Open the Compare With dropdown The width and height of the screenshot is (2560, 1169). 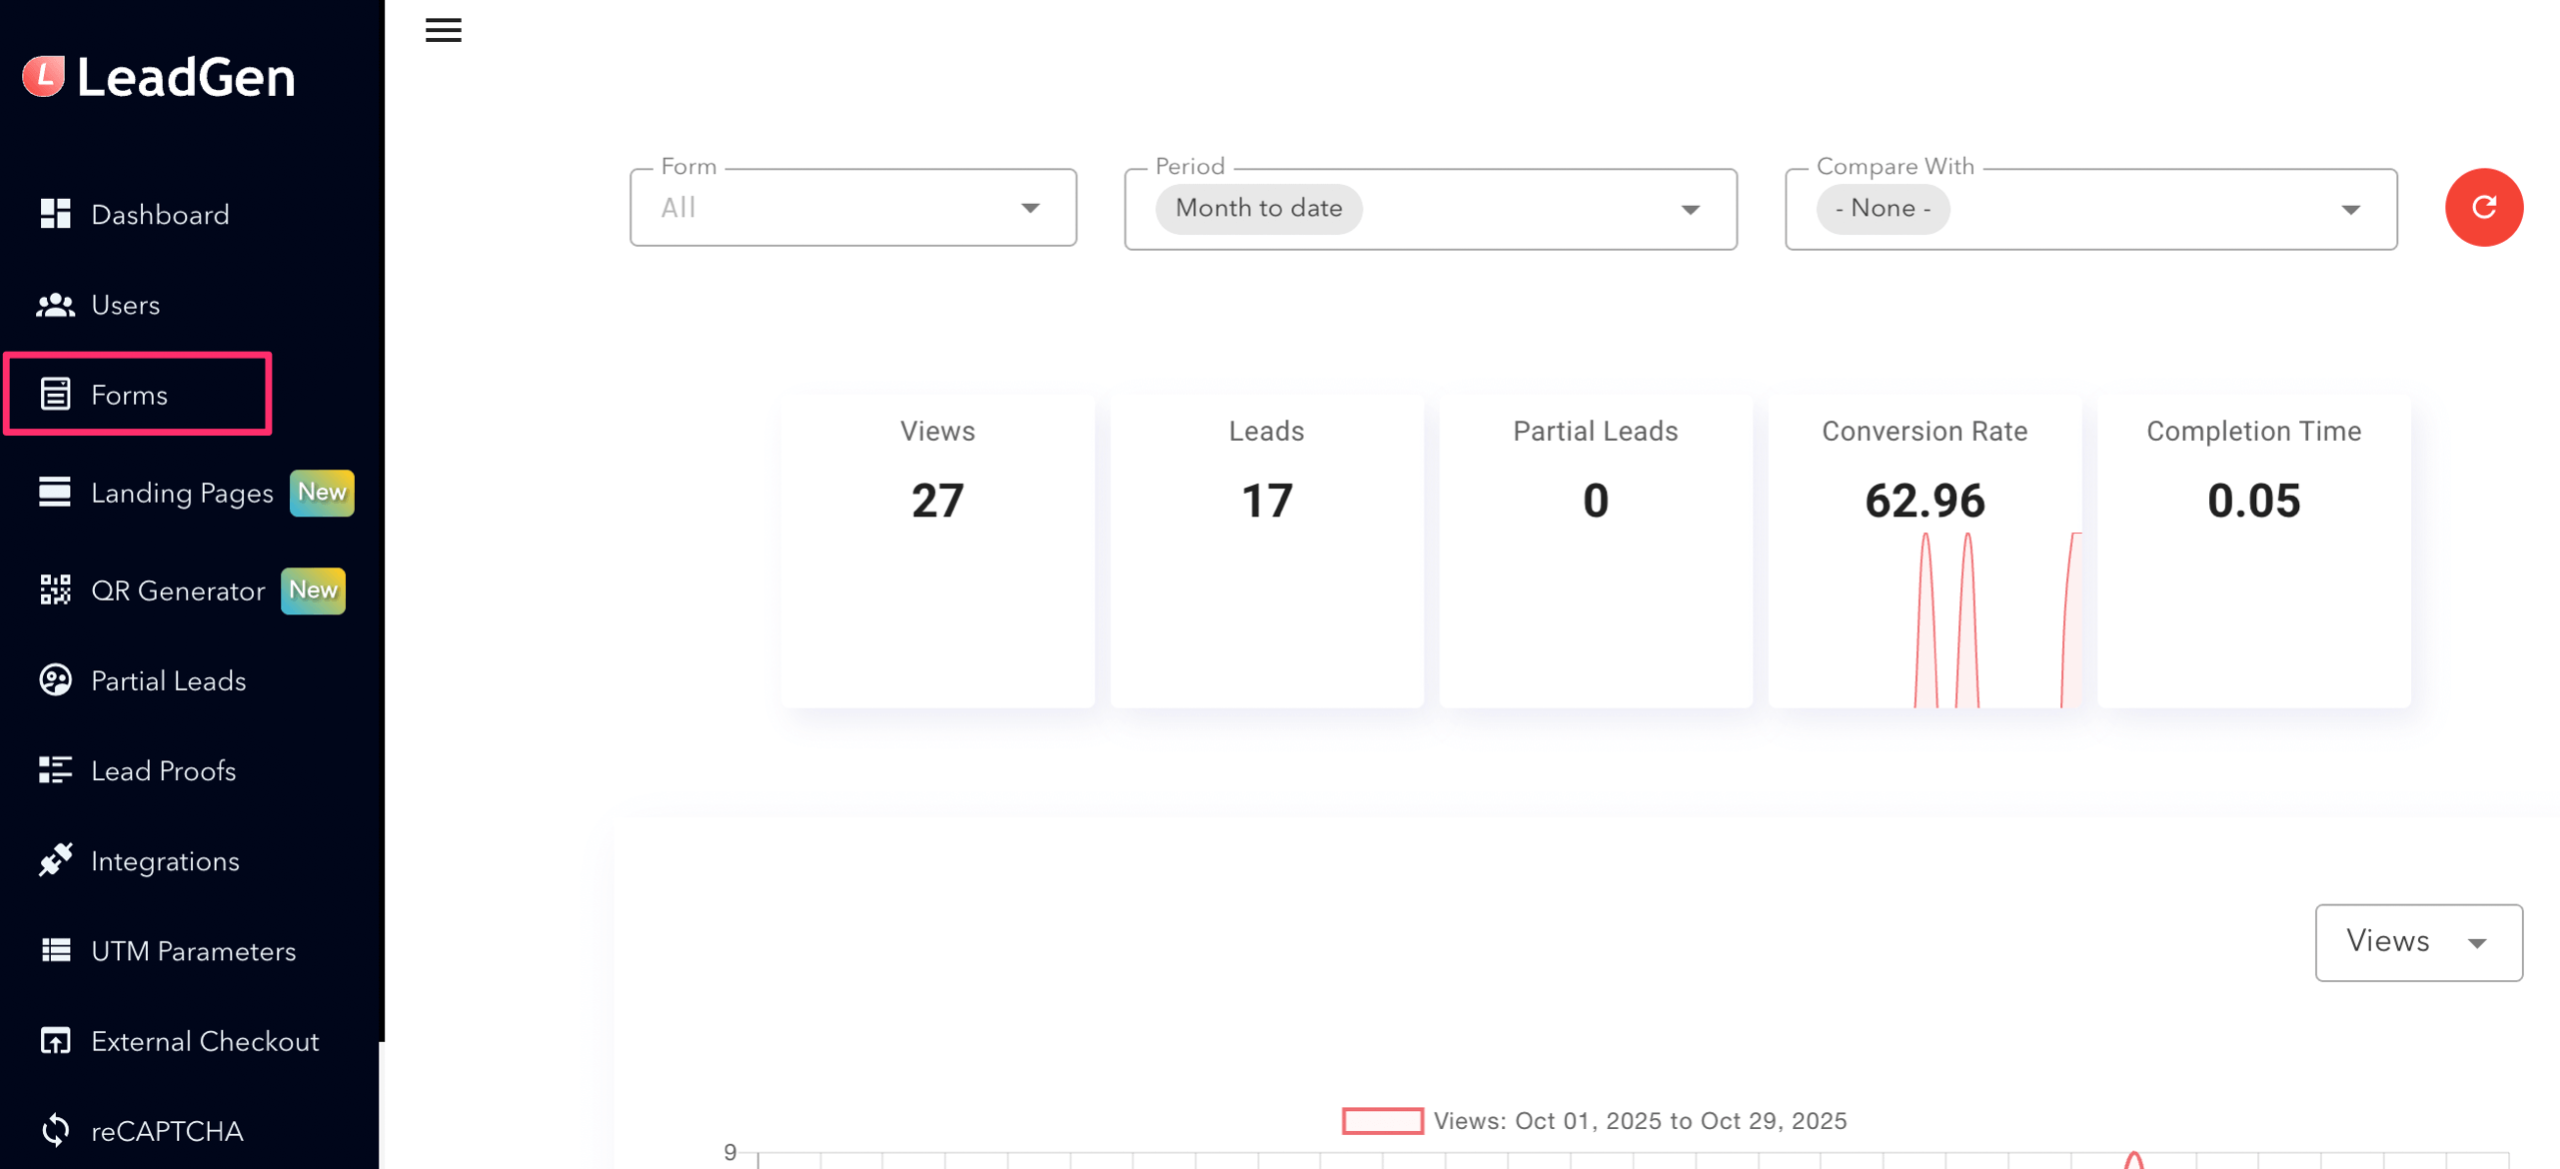coord(2090,209)
